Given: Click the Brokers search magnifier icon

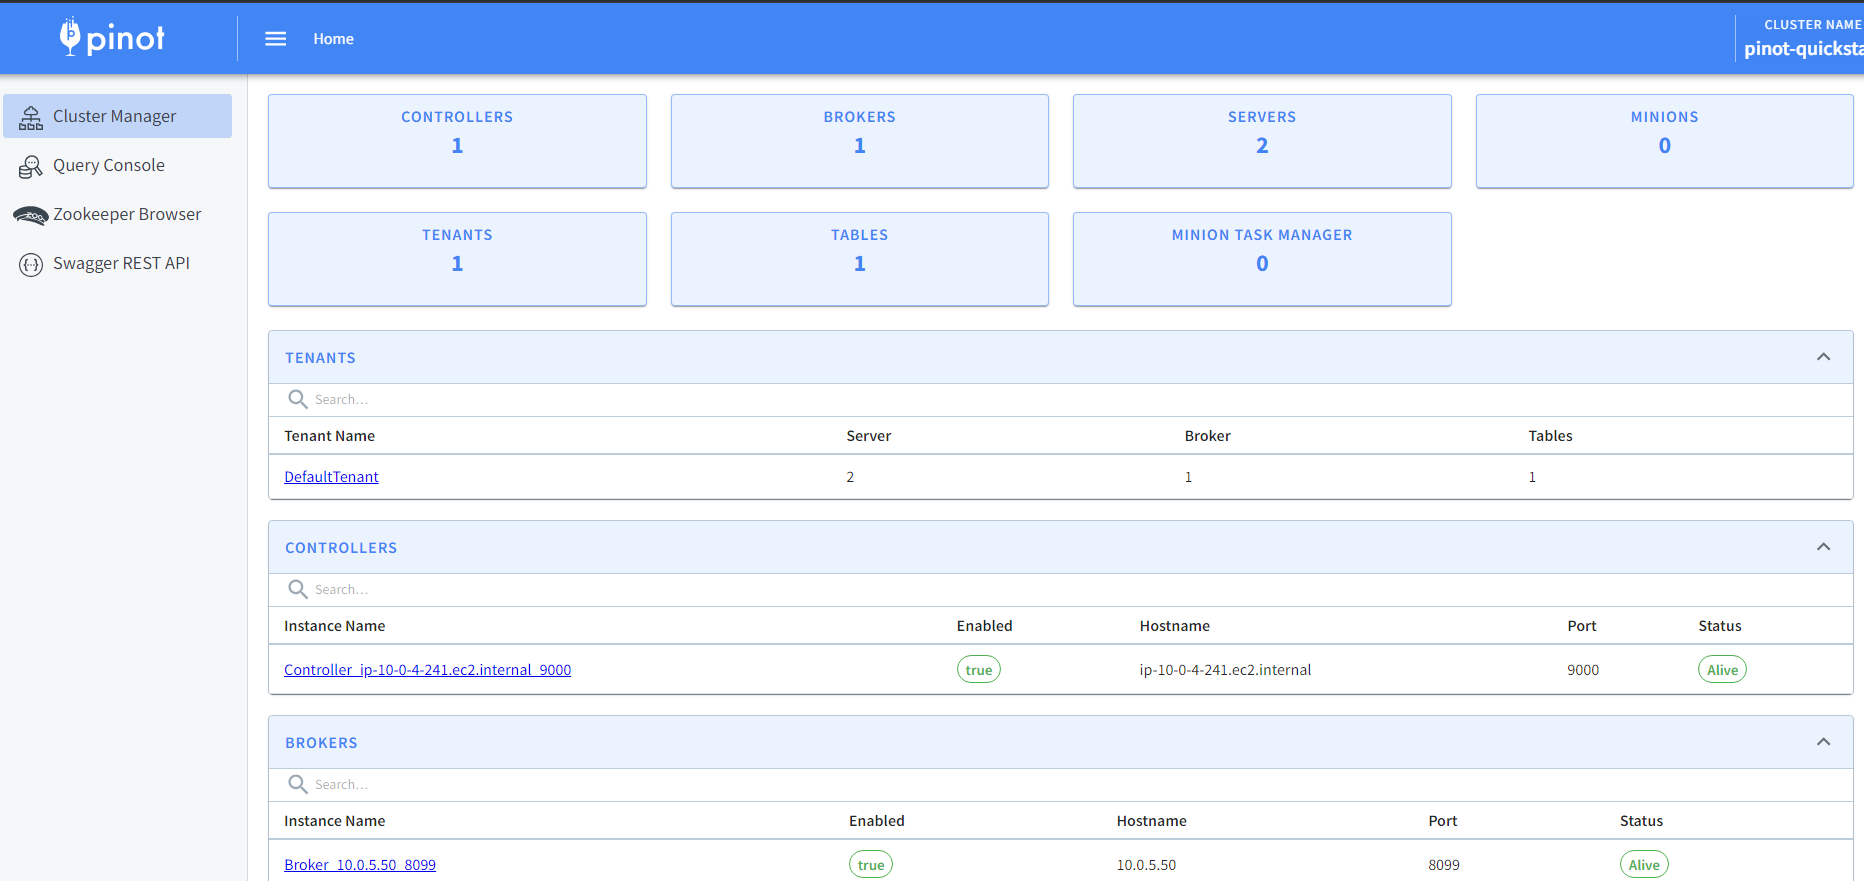Looking at the screenshot, I should click(x=298, y=784).
